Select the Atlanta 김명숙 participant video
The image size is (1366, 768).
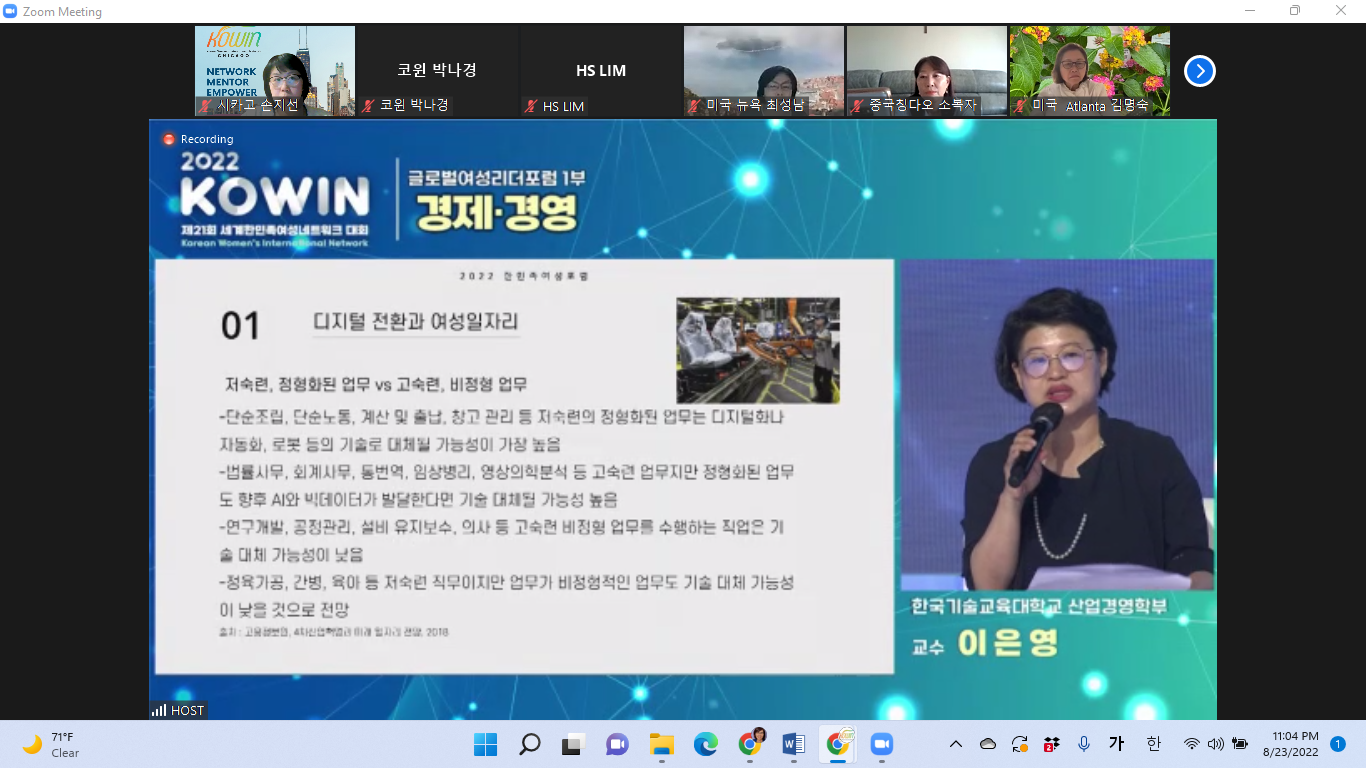tap(1089, 71)
